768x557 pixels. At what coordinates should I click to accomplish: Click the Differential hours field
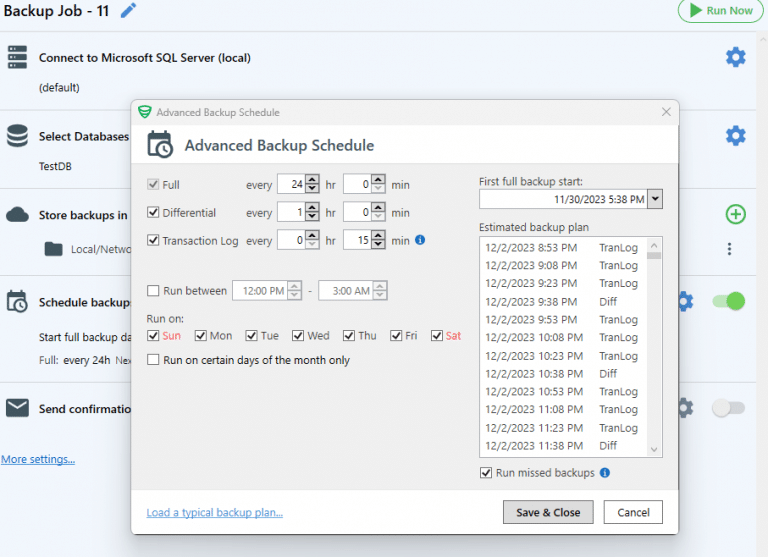click(291, 212)
